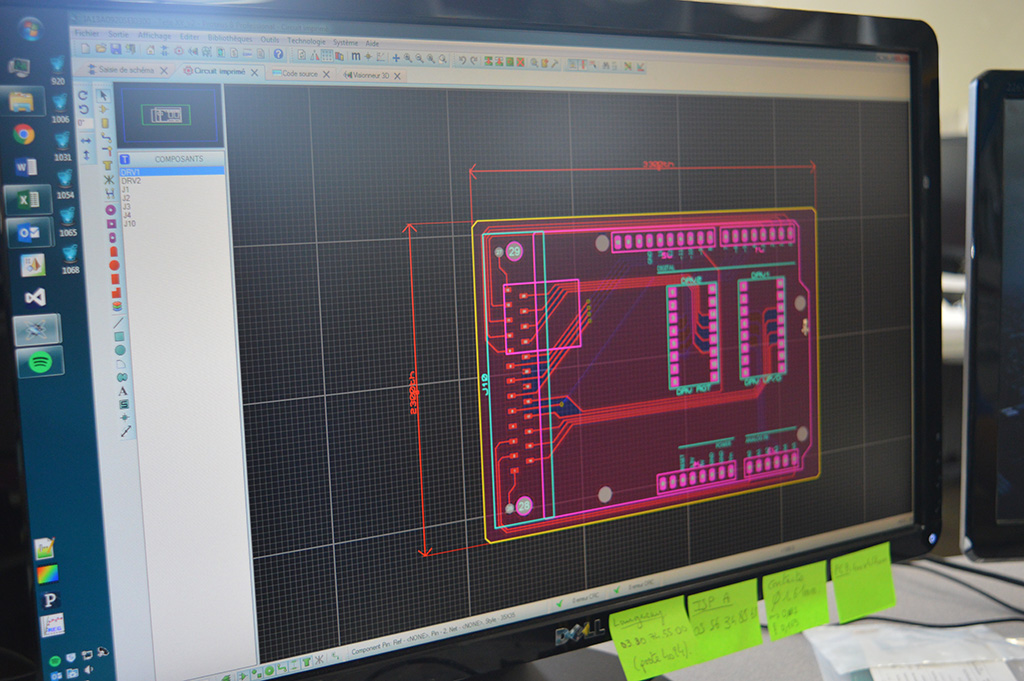Select the text 'A' tool

pos(123,392)
